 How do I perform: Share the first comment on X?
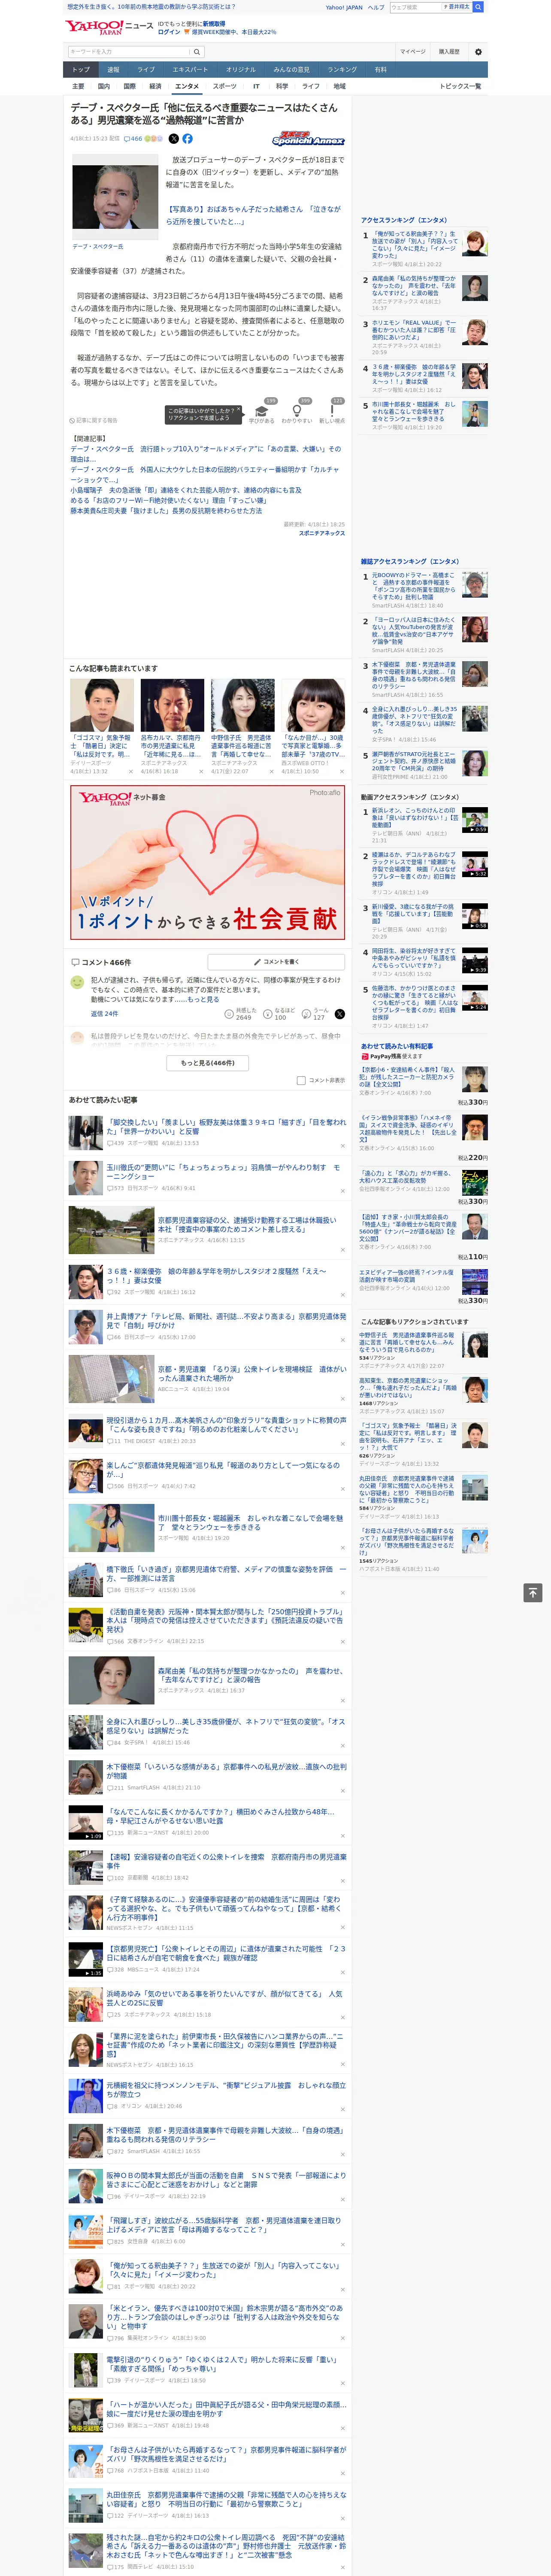click(x=340, y=1014)
